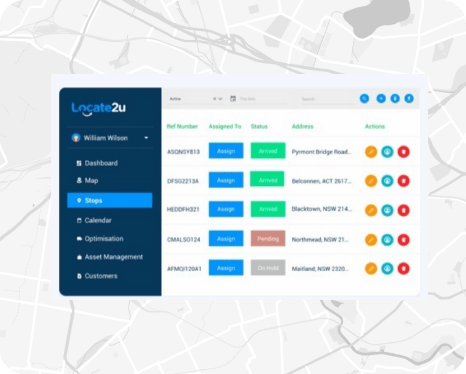Open the trip date calendar icon
Viewport: 466px width, 374px height.
coord(233,99)
